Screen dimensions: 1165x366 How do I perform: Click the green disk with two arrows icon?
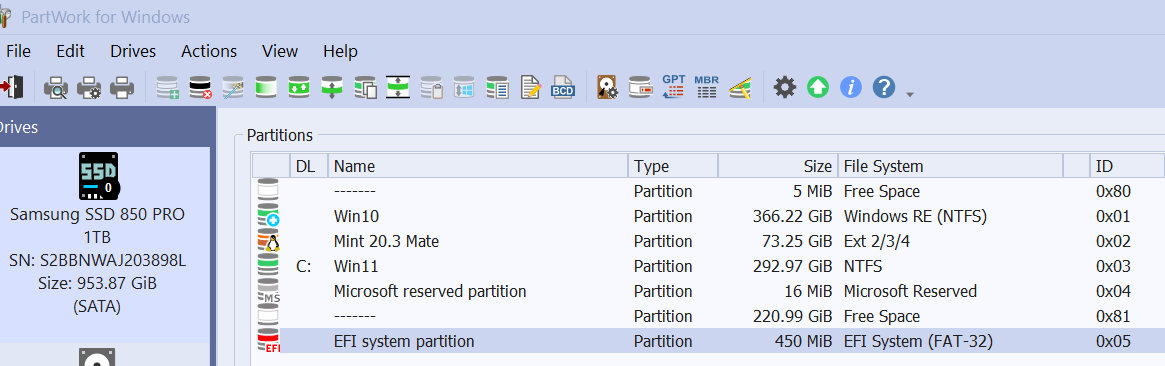click(299, 88)
